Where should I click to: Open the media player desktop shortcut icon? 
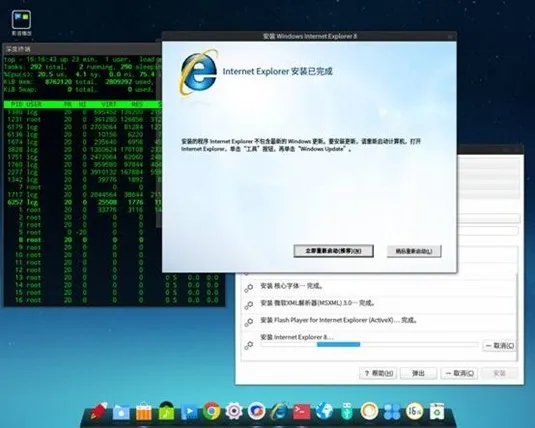coord(21,23)
